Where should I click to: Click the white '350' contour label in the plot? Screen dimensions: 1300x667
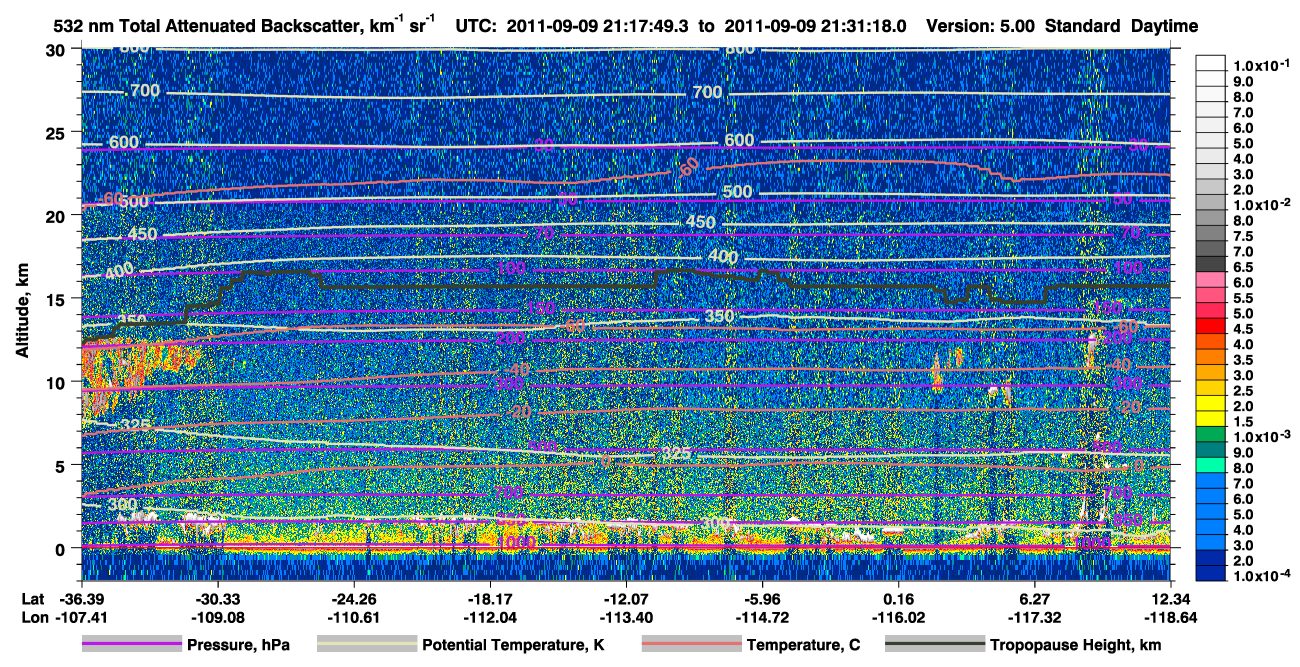pyautogui.click(x=719, y=316)
